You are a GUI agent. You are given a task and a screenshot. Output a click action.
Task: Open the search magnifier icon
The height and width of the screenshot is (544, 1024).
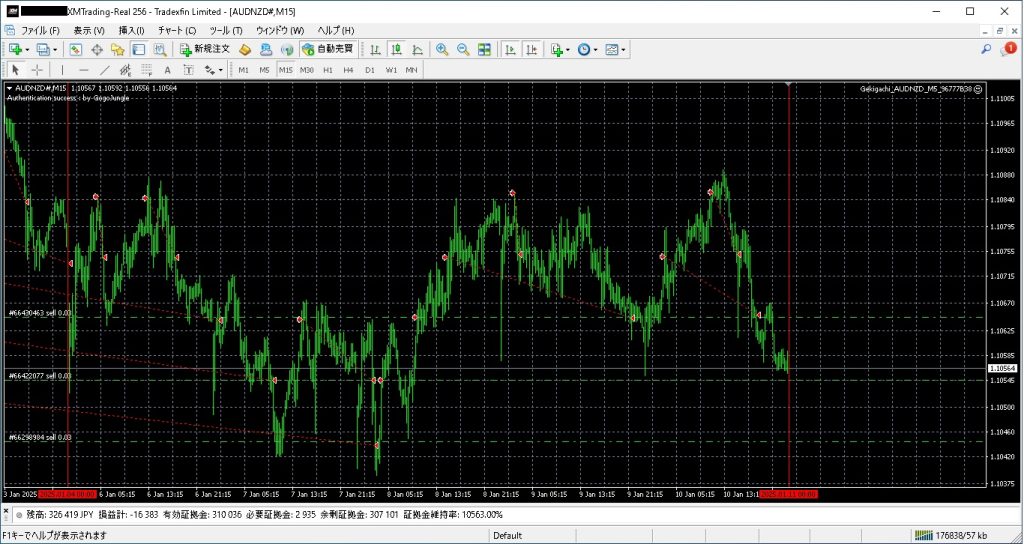coord(986,49)
